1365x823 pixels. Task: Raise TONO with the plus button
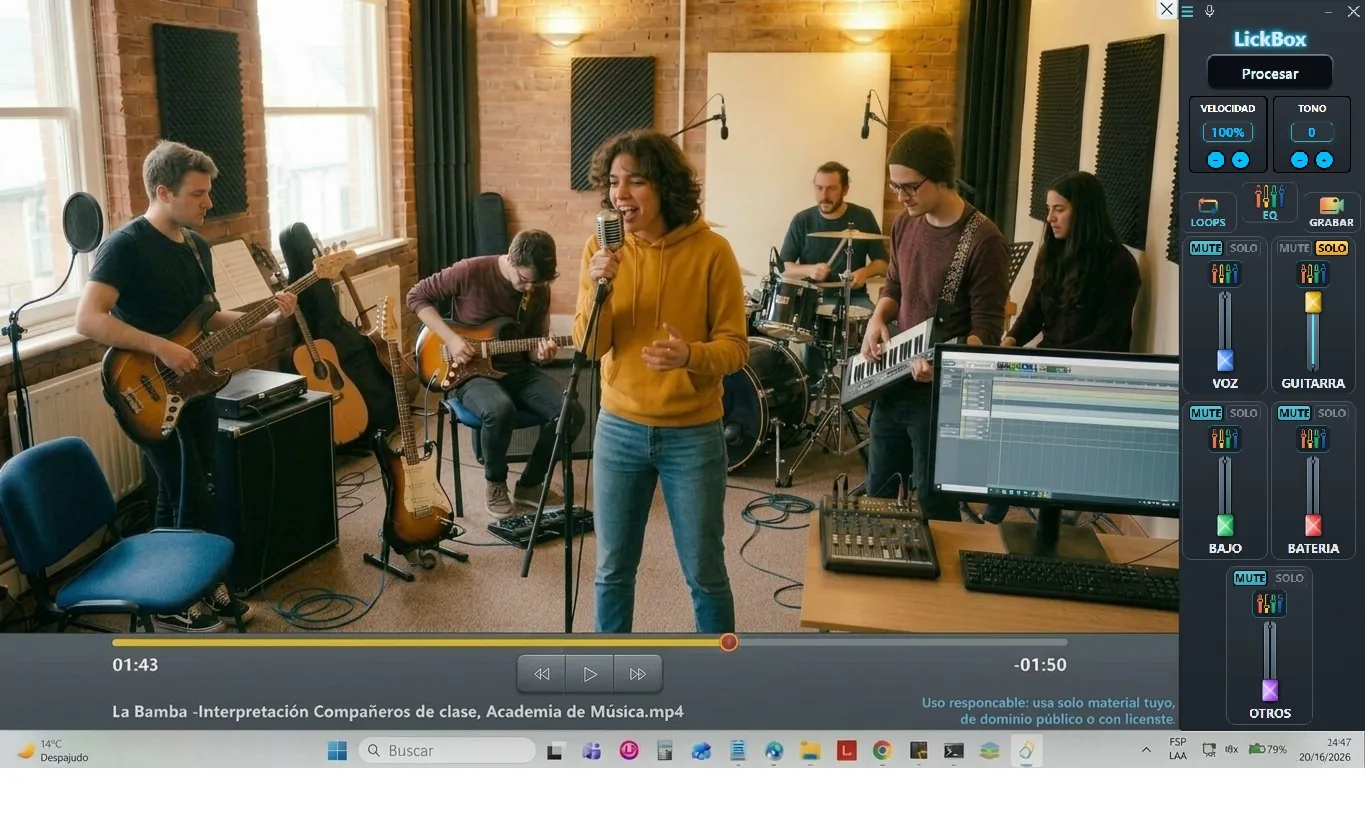tap(1324, 160)
